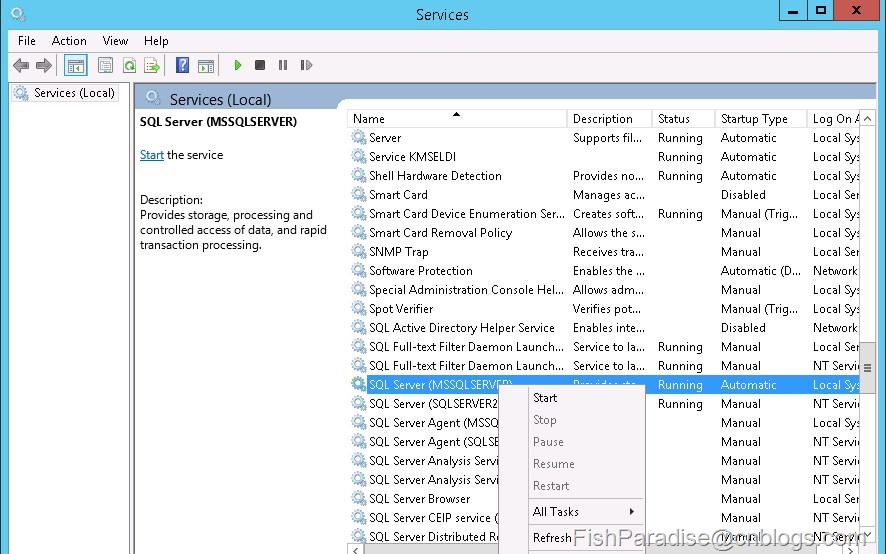The image size is (886, 554).
Task: Select Service KMSELDI row
Action: tap(605, 157)
